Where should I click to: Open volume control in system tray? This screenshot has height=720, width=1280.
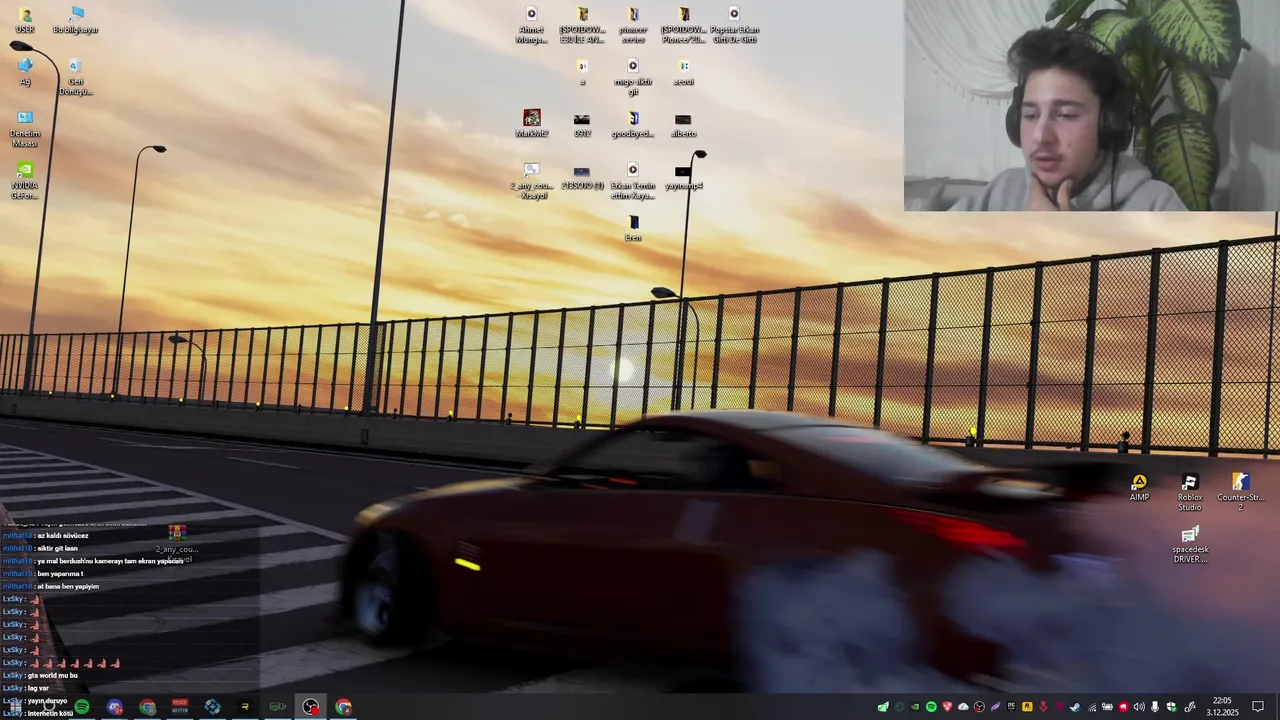1139,707
